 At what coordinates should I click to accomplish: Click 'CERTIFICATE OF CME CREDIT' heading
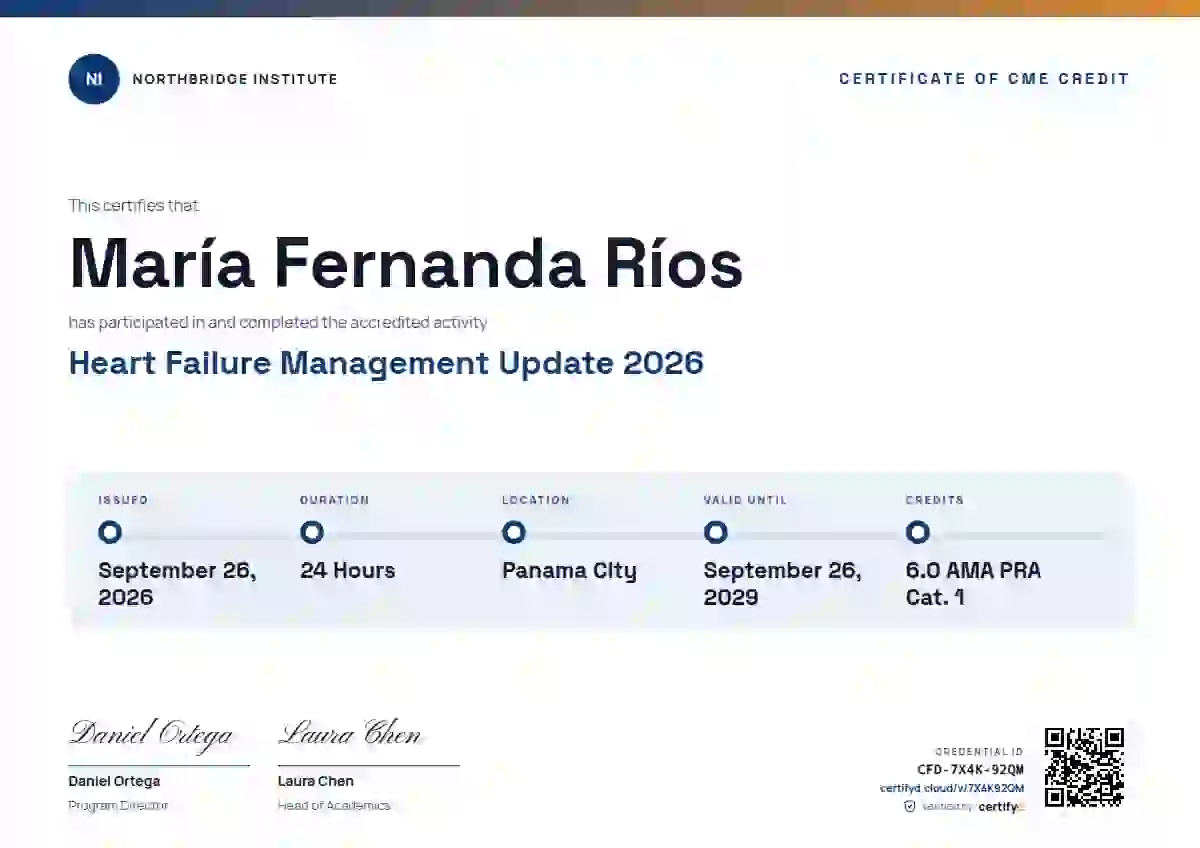click(x=984, y=79)
